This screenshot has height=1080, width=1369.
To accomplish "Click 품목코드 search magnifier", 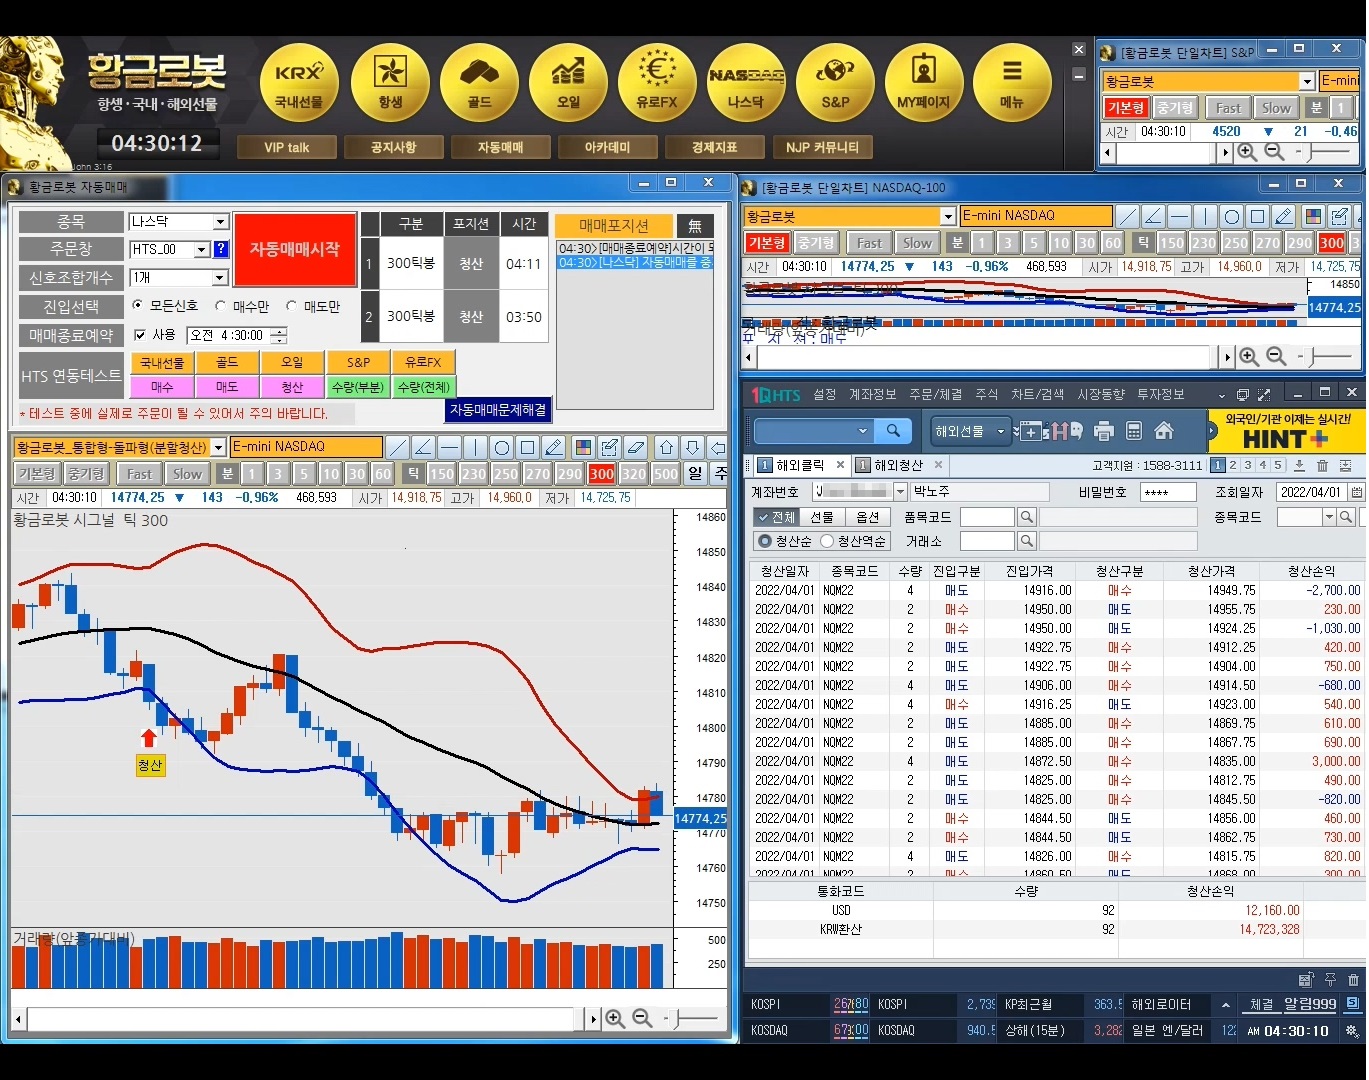I will tap(1026, 517).
